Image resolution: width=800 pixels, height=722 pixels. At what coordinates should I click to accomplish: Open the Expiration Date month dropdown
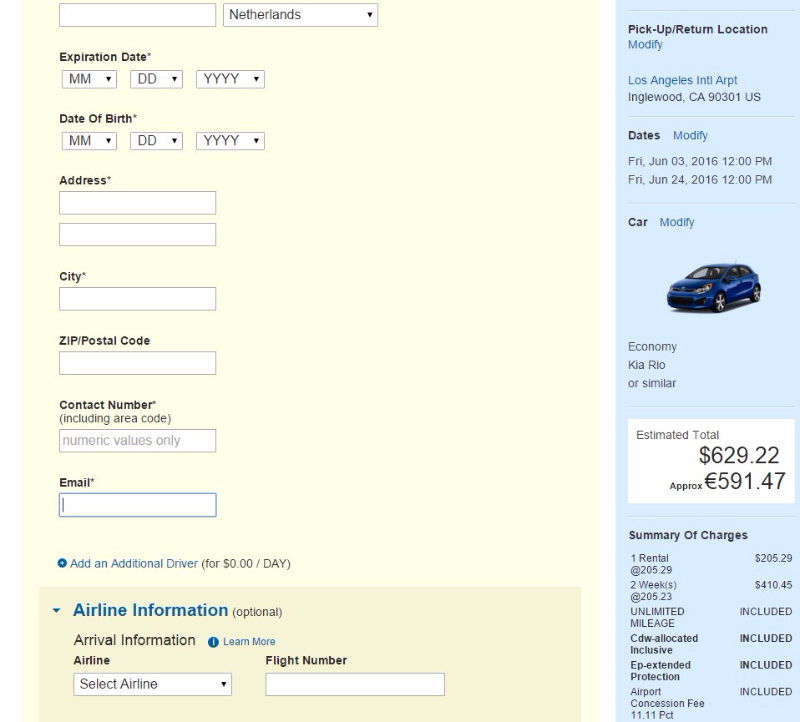[x=88, y=78]
